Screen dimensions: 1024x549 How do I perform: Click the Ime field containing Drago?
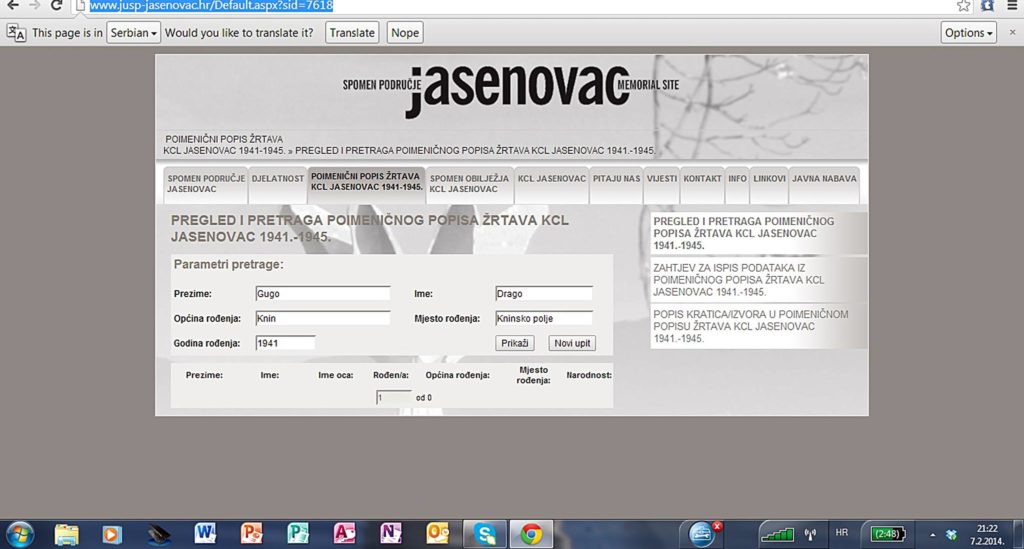[544, 294]
